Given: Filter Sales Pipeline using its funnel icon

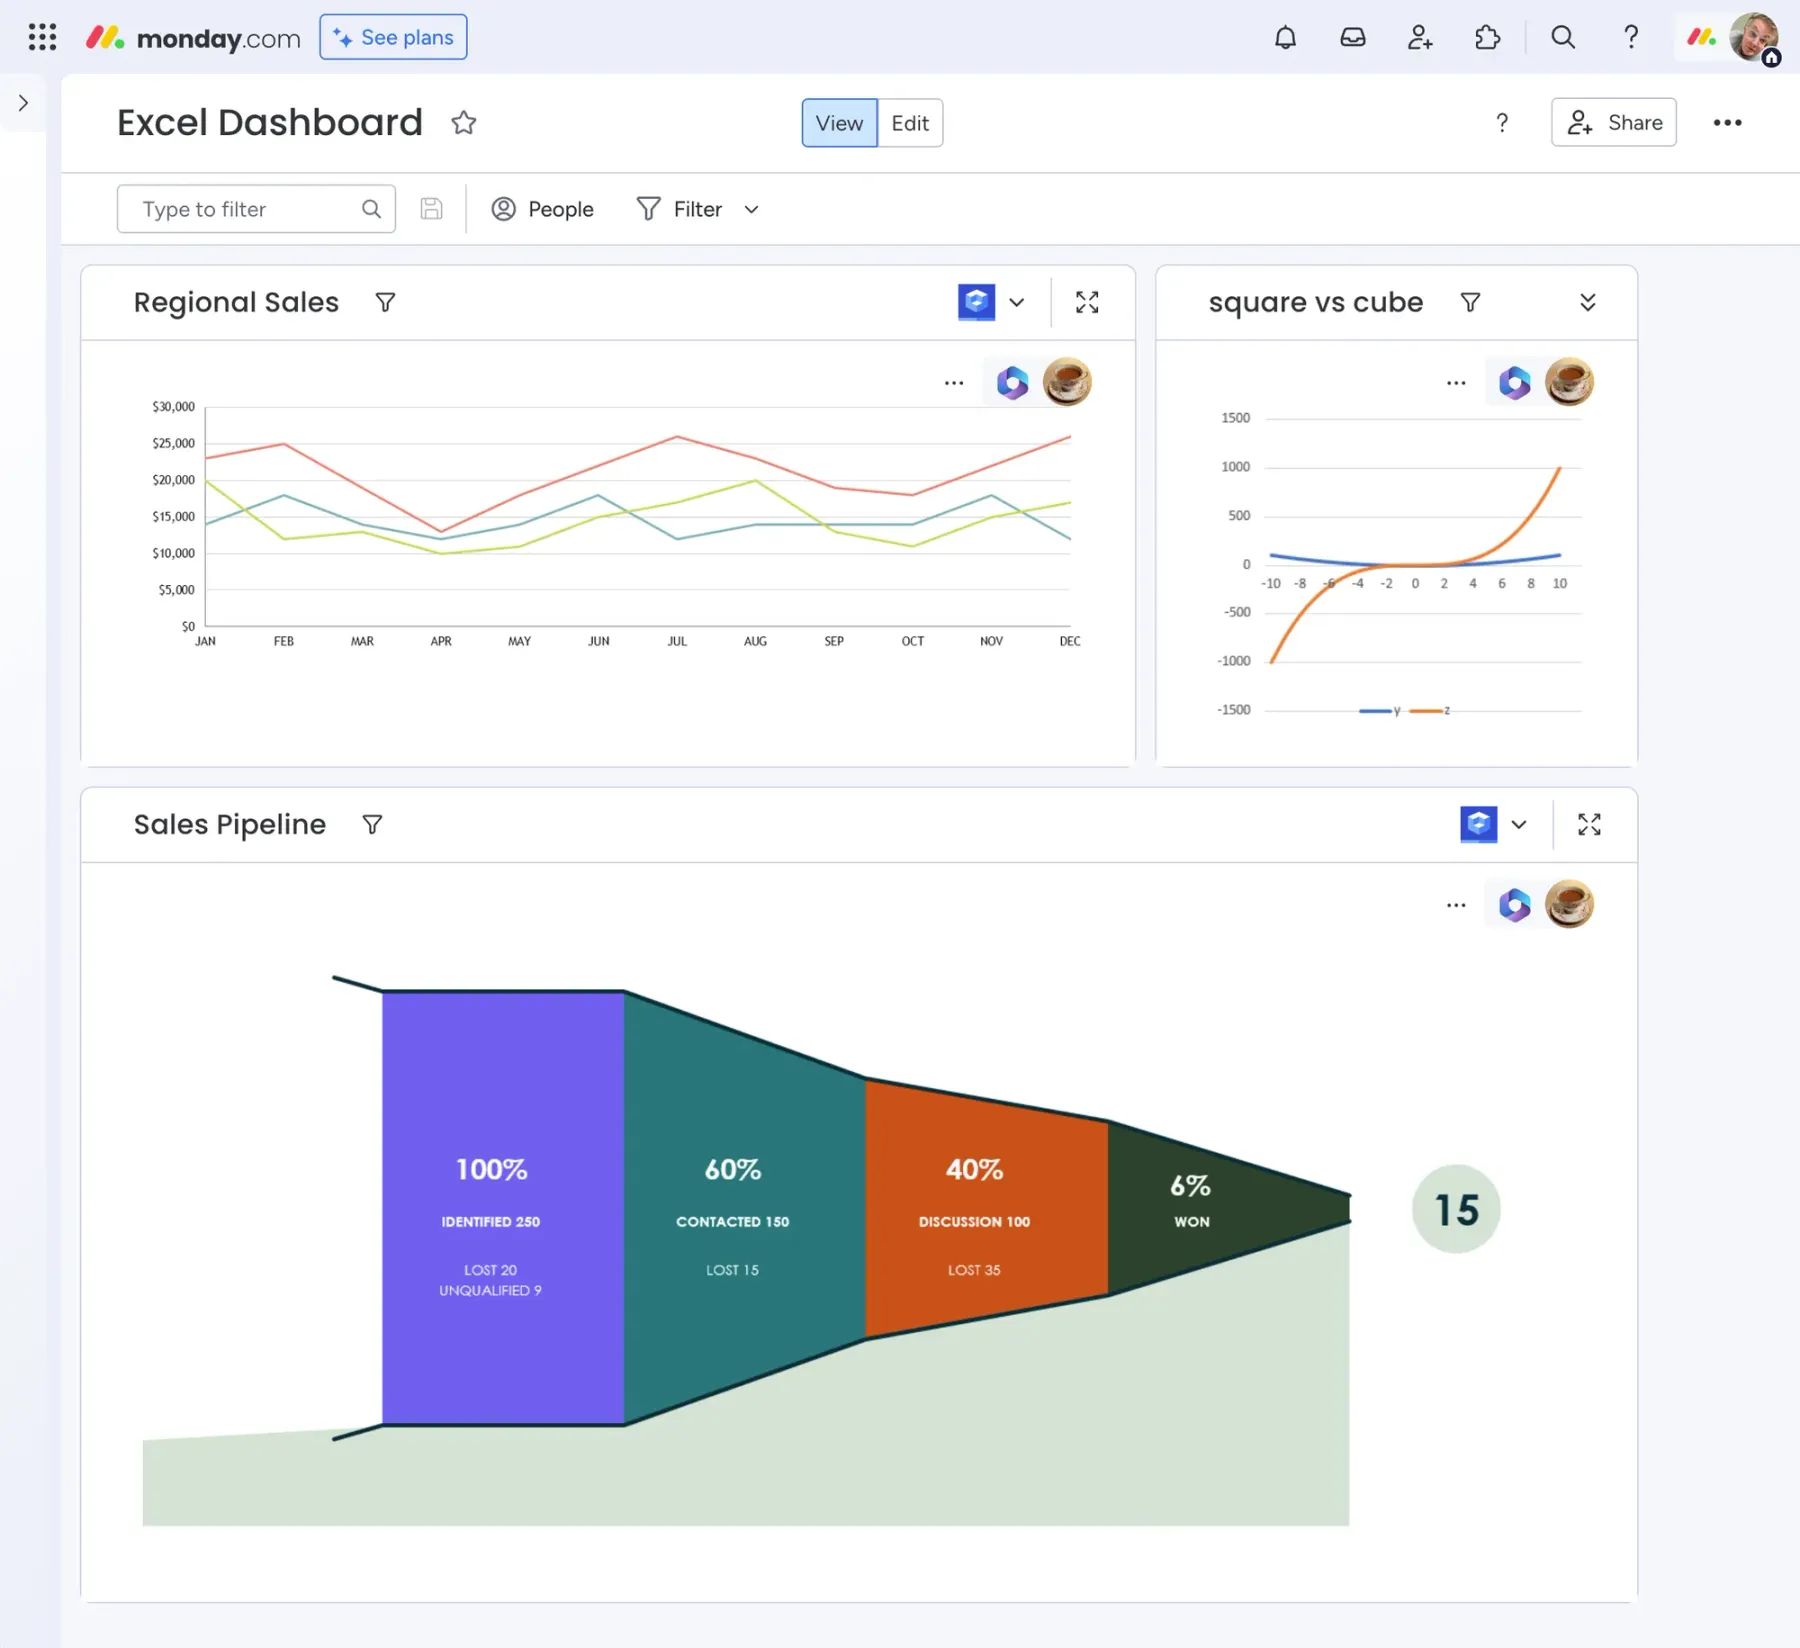Looking at the screenshot, I should [372, 824].
